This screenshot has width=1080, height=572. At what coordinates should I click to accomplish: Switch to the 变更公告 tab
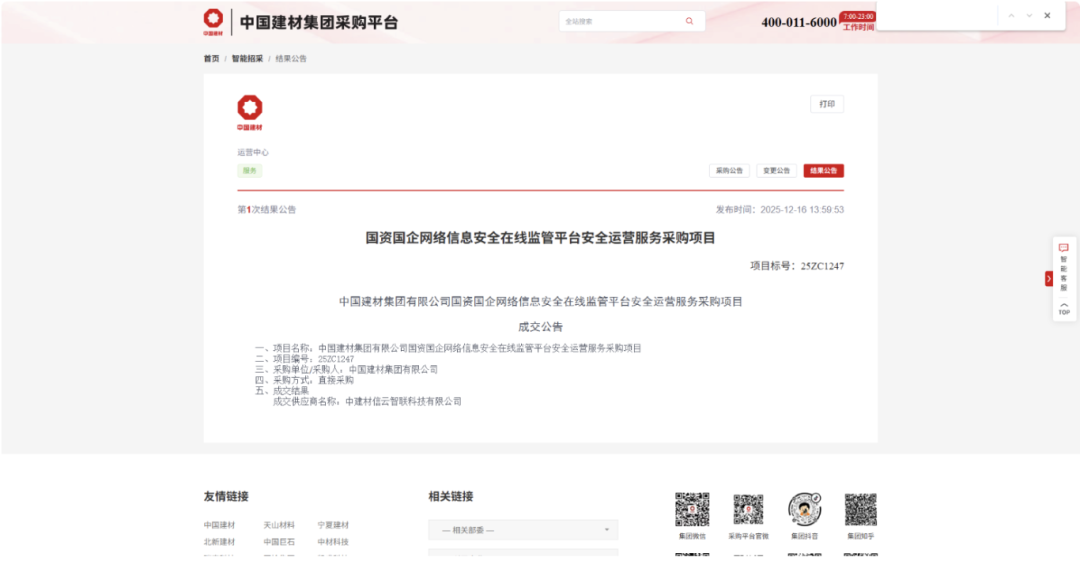pos(776,171)
